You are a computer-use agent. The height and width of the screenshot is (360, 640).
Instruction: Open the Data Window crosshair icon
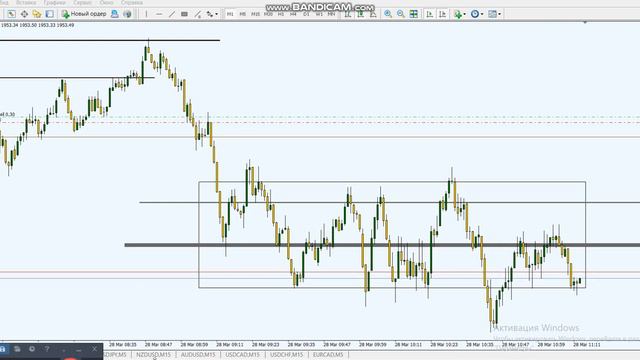point(24,14)
